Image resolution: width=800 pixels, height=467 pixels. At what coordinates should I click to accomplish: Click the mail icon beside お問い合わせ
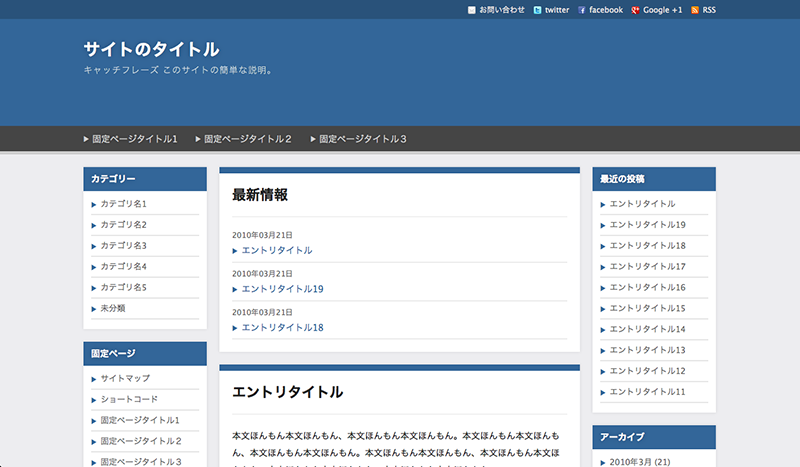click(472, 10)
